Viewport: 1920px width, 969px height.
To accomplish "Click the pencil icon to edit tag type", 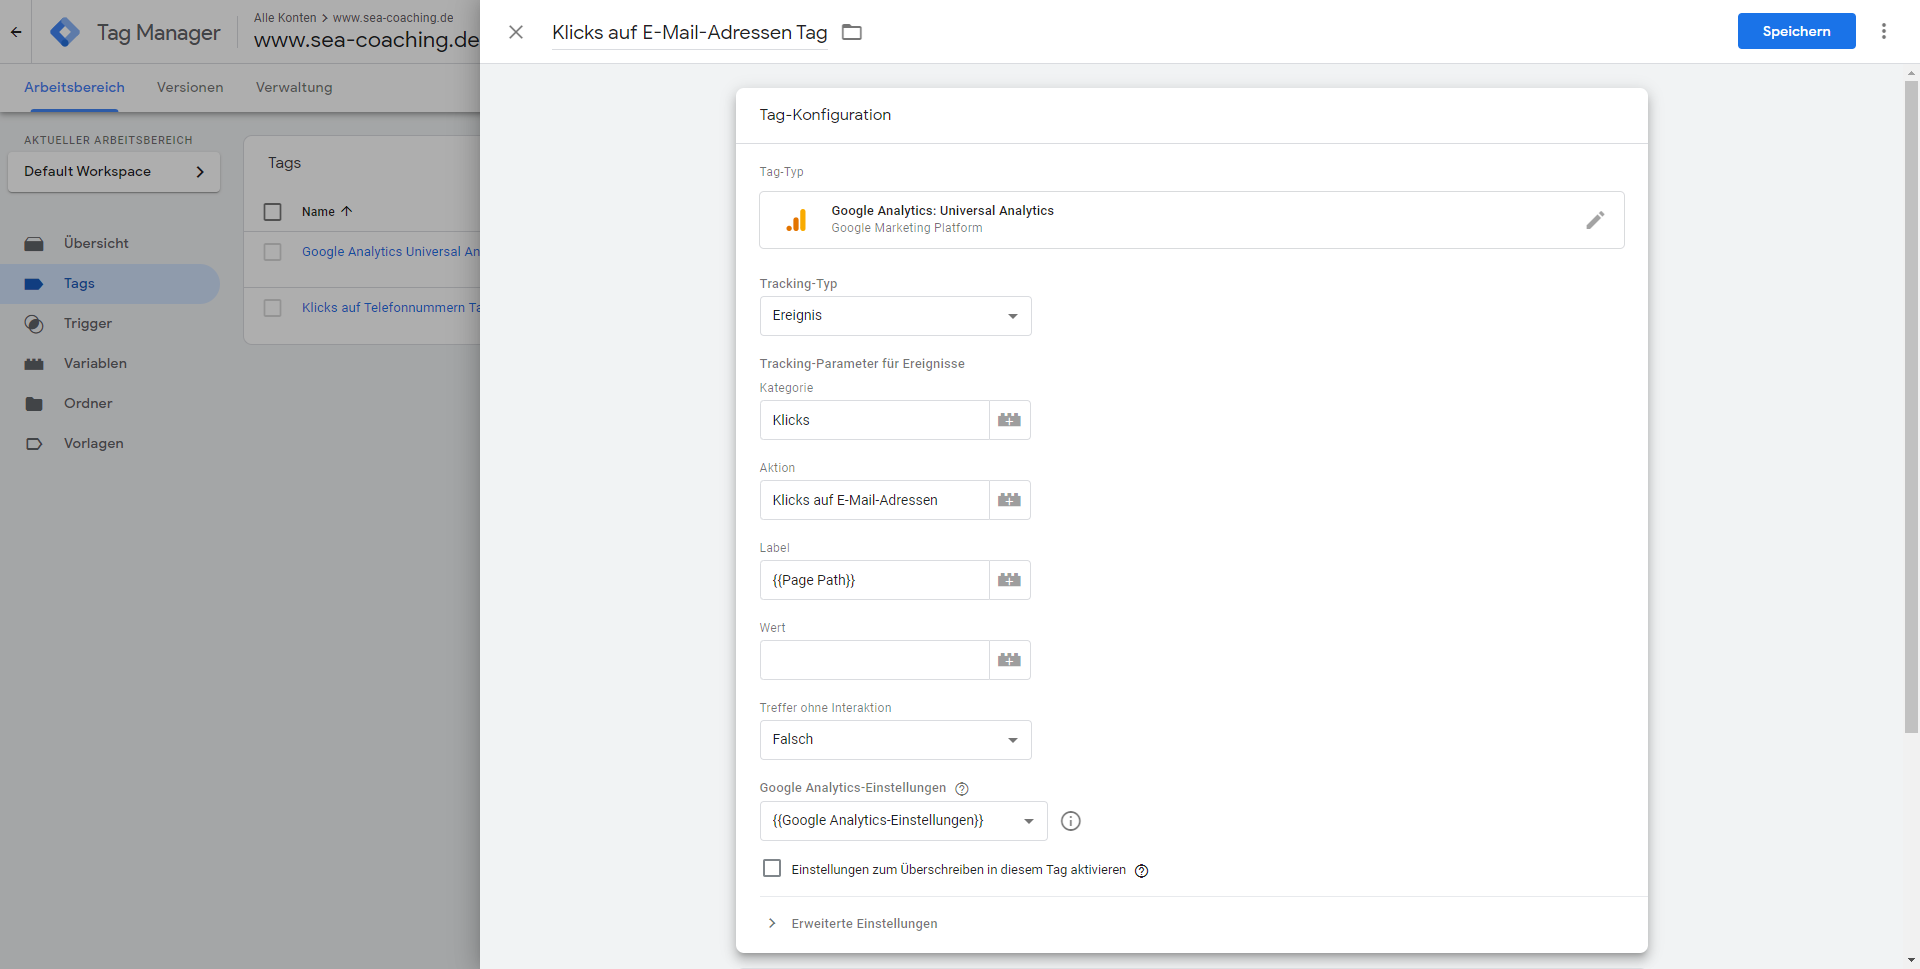I will [1595, 220].
